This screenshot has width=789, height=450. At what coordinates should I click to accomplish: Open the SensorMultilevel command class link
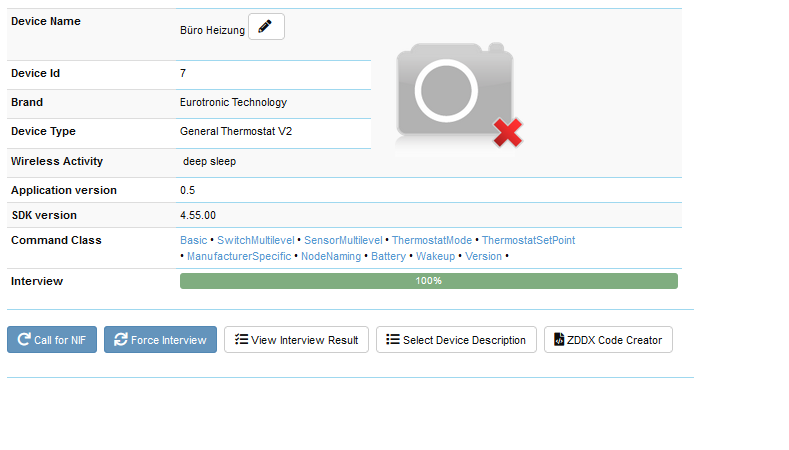tap(343, 240)
